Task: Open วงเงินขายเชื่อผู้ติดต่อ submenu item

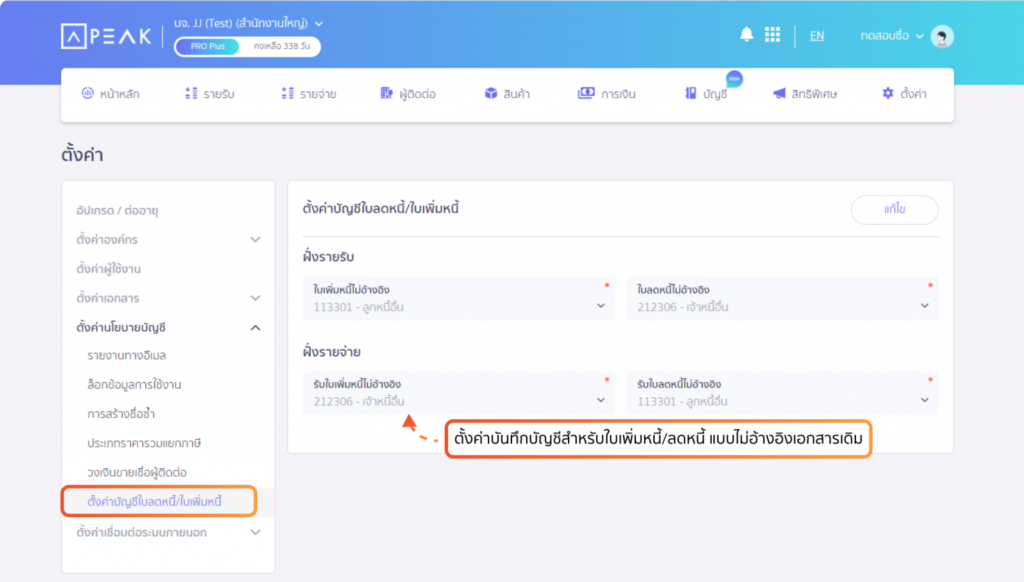Action: (136, 472)
